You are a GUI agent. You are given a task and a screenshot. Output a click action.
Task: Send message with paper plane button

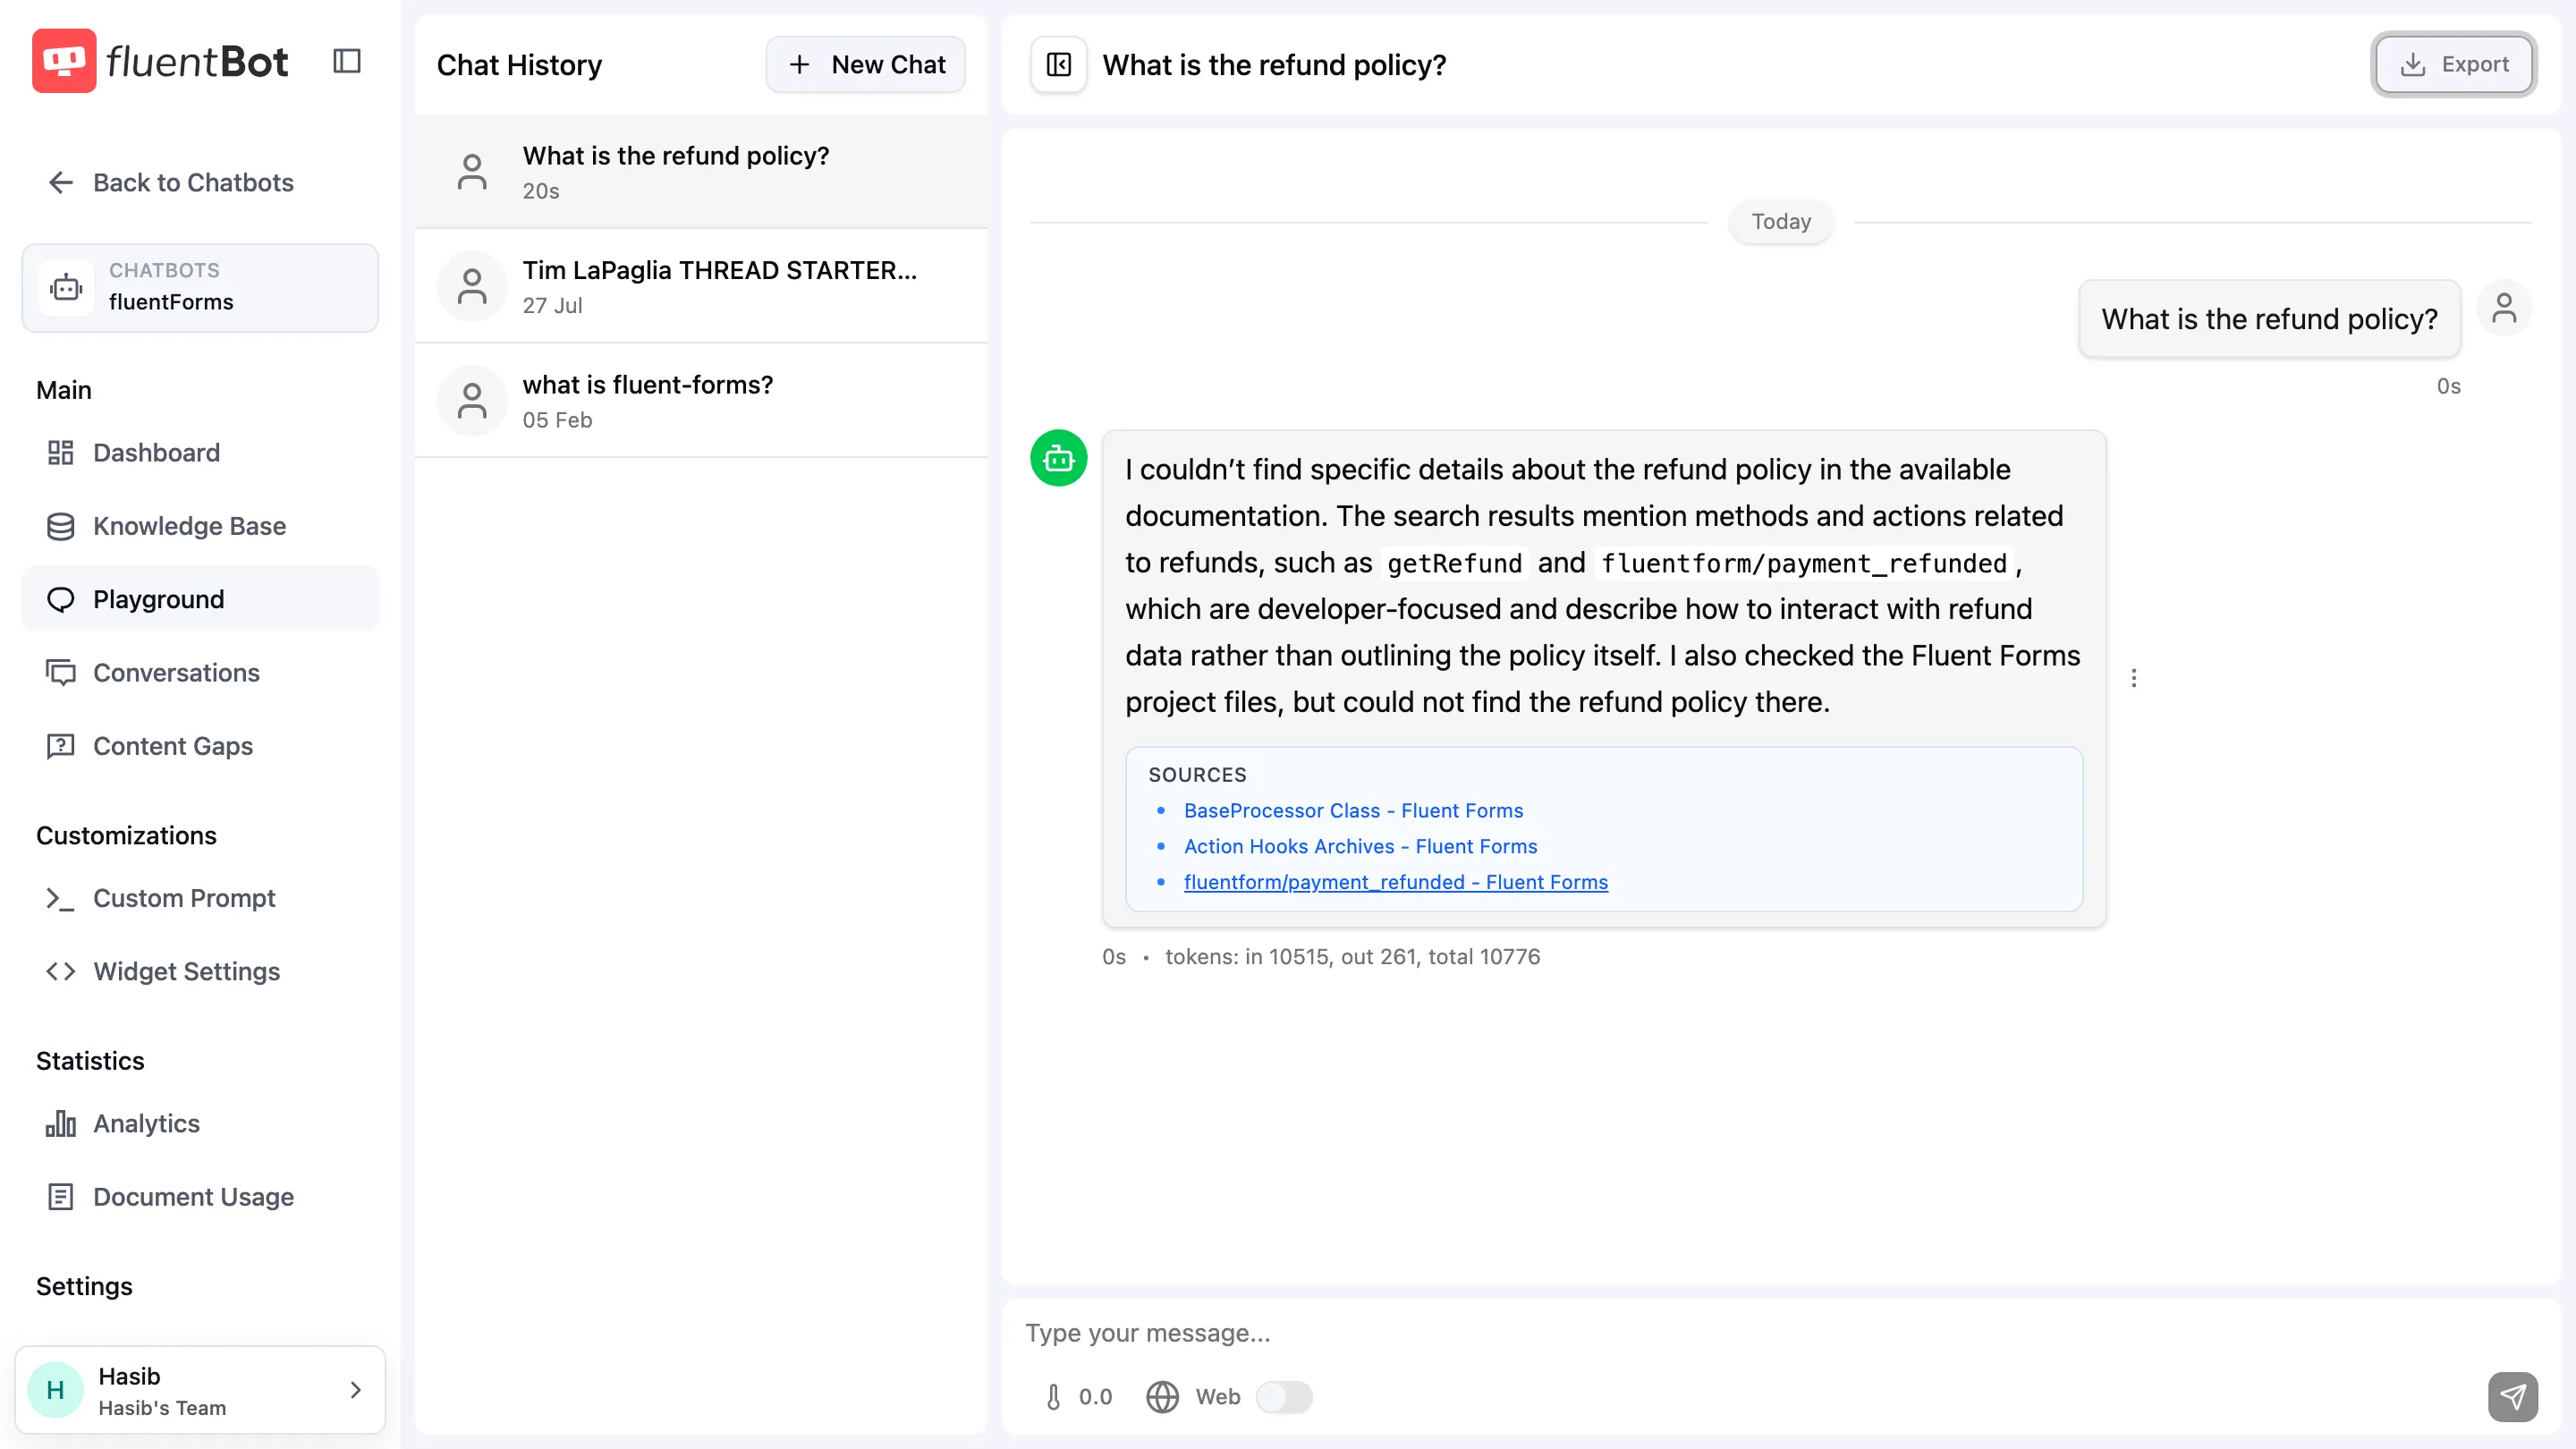tap(2512, 1396)
